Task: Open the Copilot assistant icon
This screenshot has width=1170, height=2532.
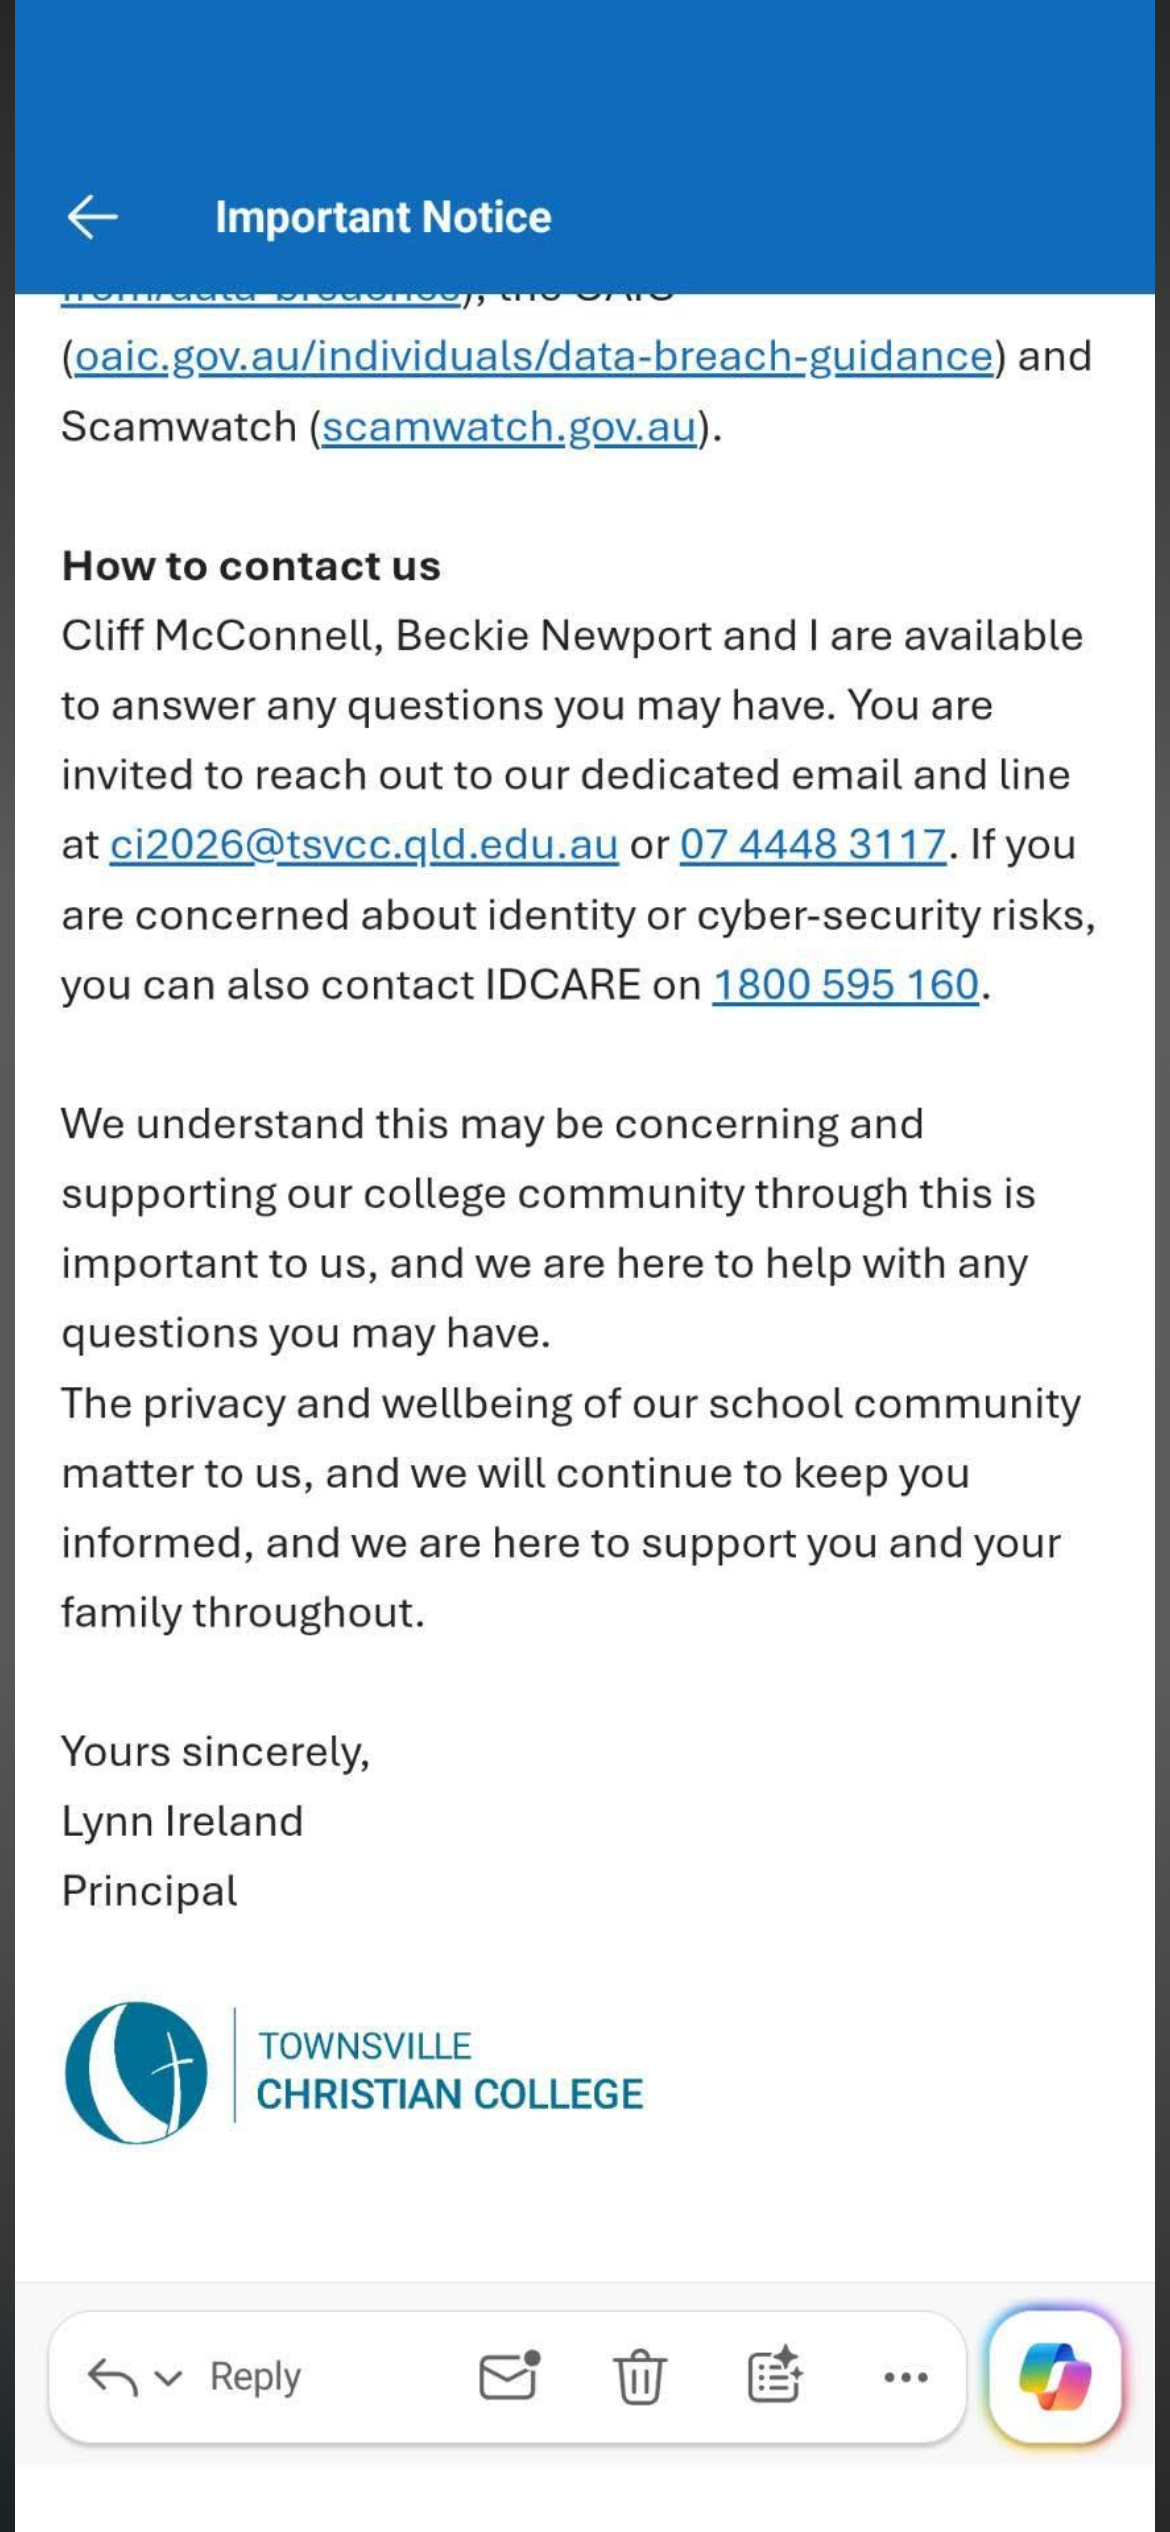Action: point(1055,2376)
